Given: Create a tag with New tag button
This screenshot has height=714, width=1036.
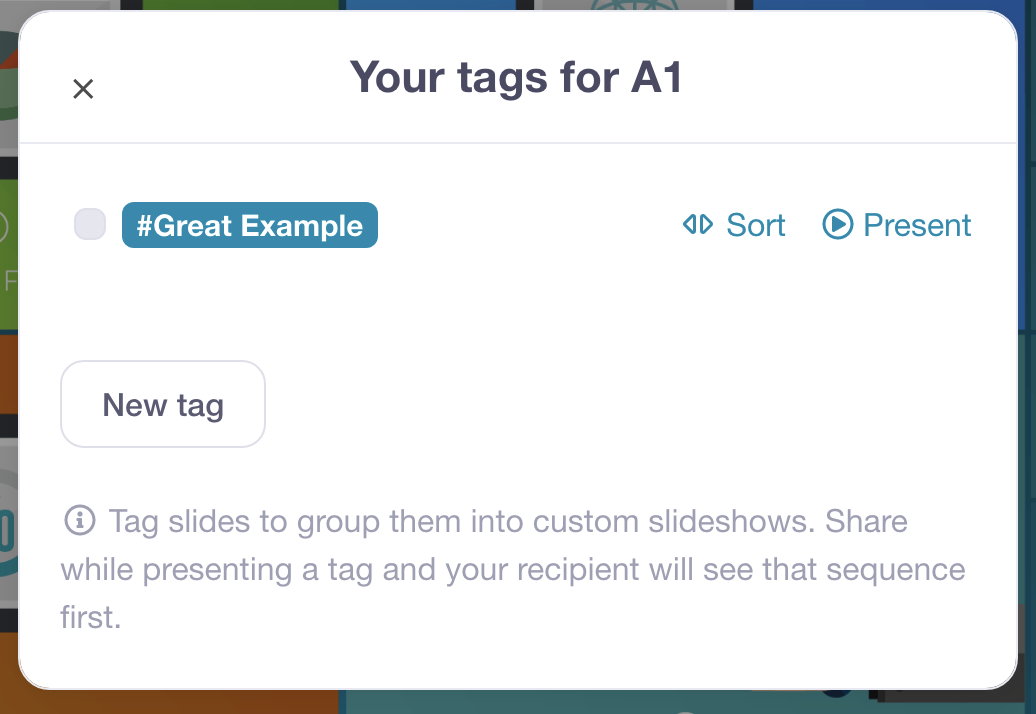Looking at the screenshot, I should point(163,405).
